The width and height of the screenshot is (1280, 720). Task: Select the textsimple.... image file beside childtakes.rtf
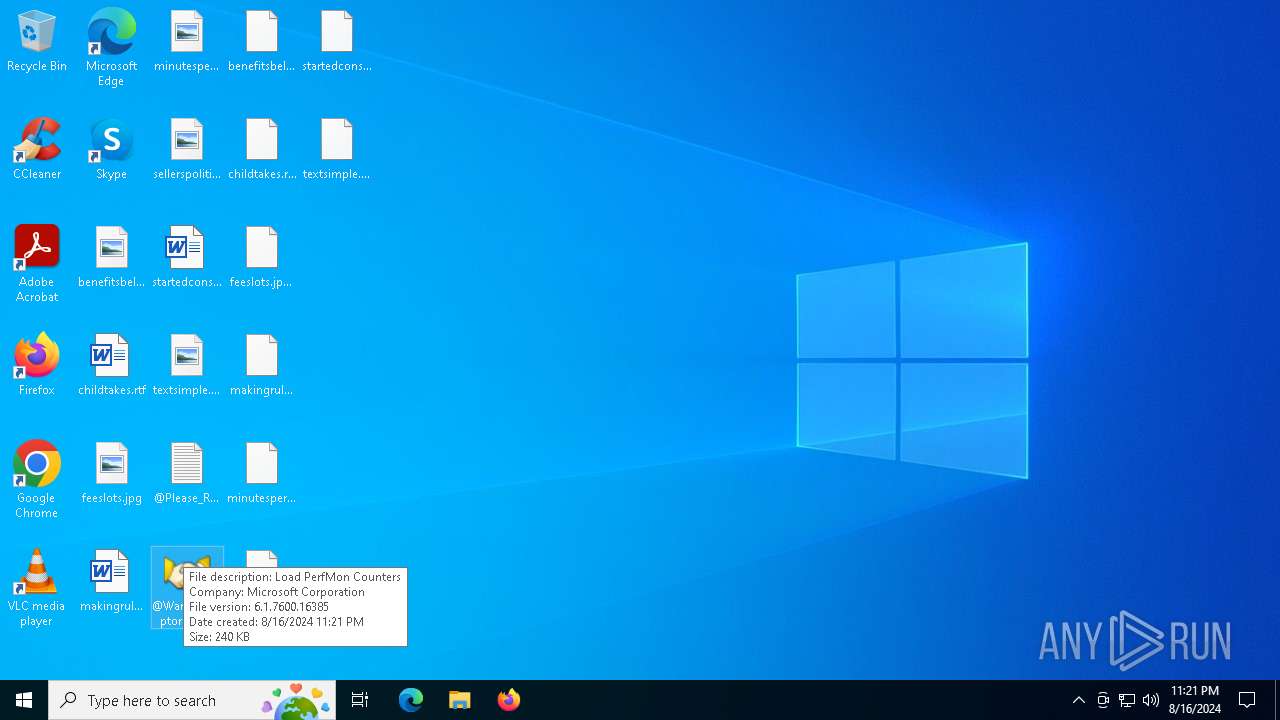tap(187, 366)
